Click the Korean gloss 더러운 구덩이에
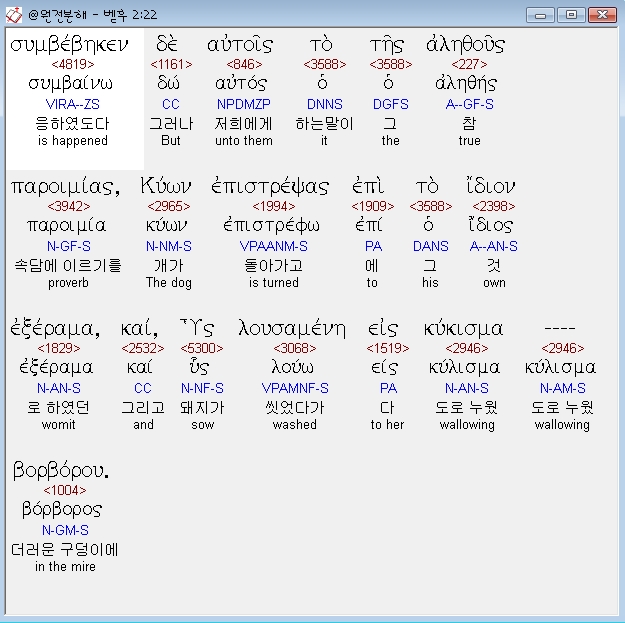The image size is (625, 623). [65, 550]
